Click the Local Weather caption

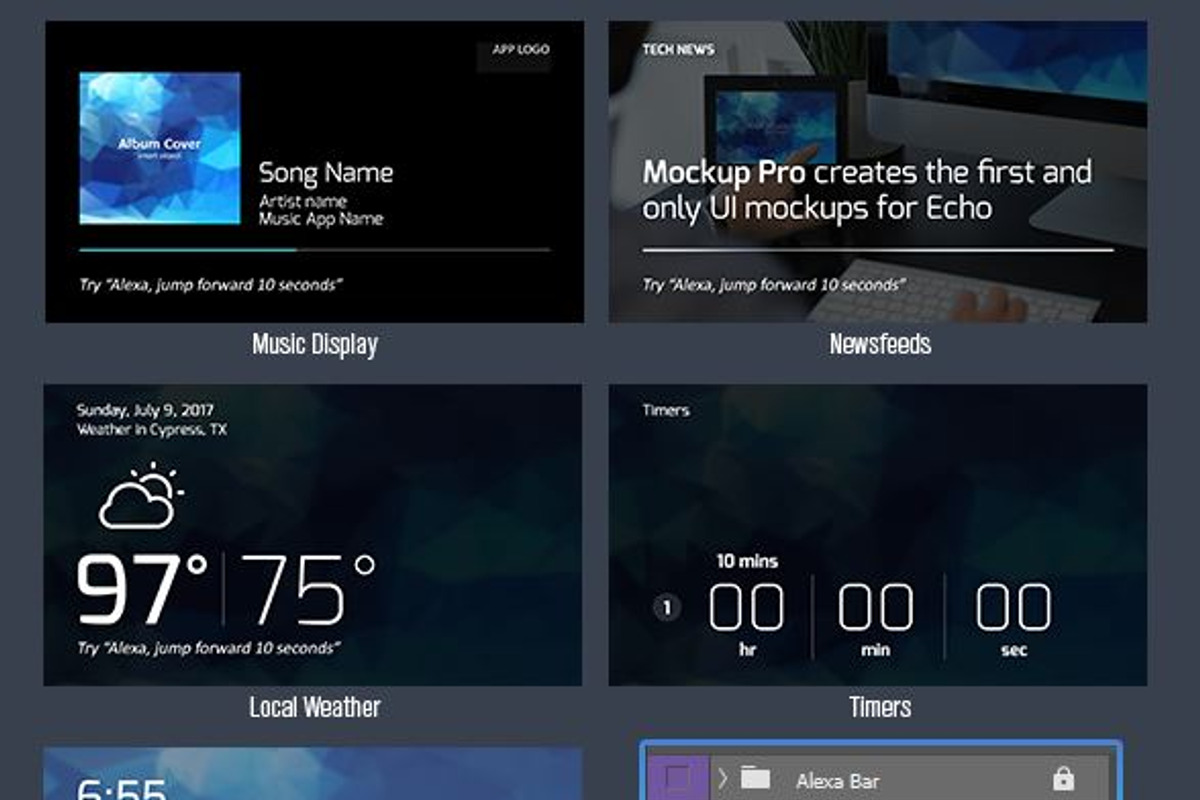click(x=315, y=708)
